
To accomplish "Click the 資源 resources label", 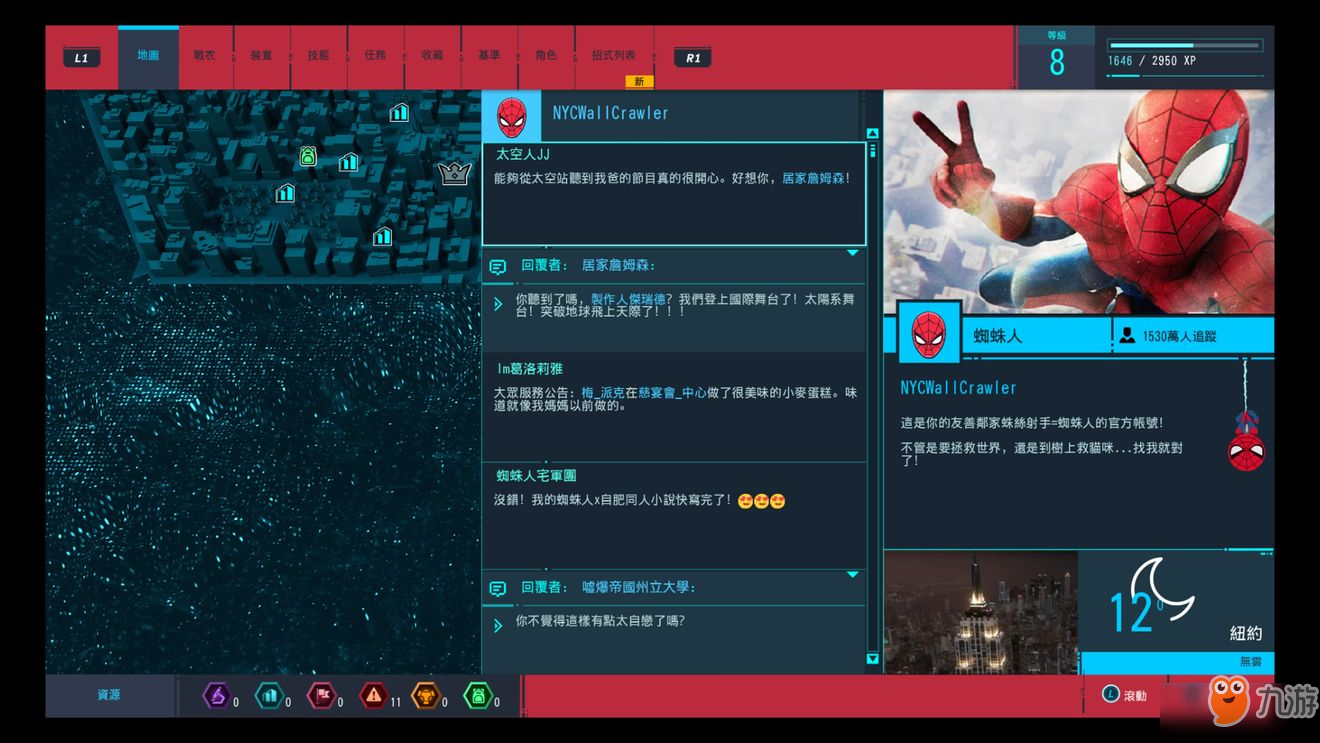I will point(109,695).
